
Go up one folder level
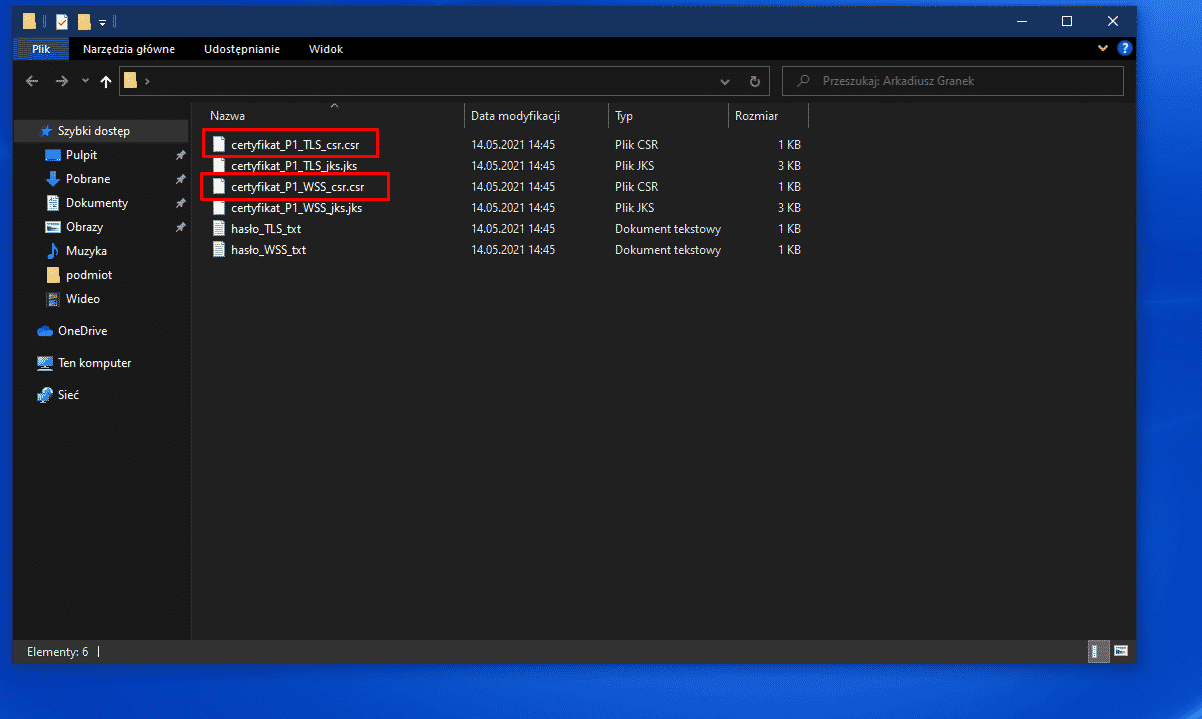tap(106, 81)
